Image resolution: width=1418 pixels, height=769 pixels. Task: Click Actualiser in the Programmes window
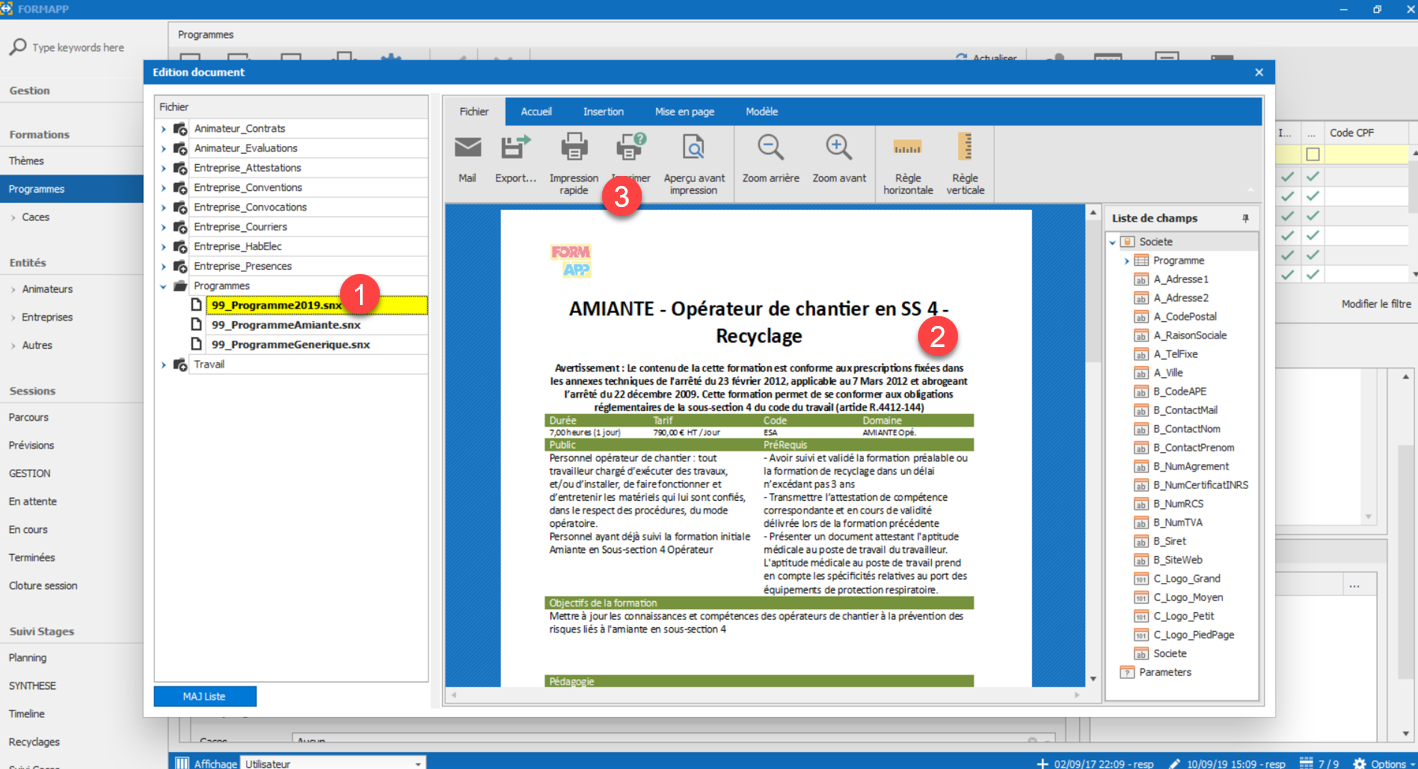click(987, 58)
